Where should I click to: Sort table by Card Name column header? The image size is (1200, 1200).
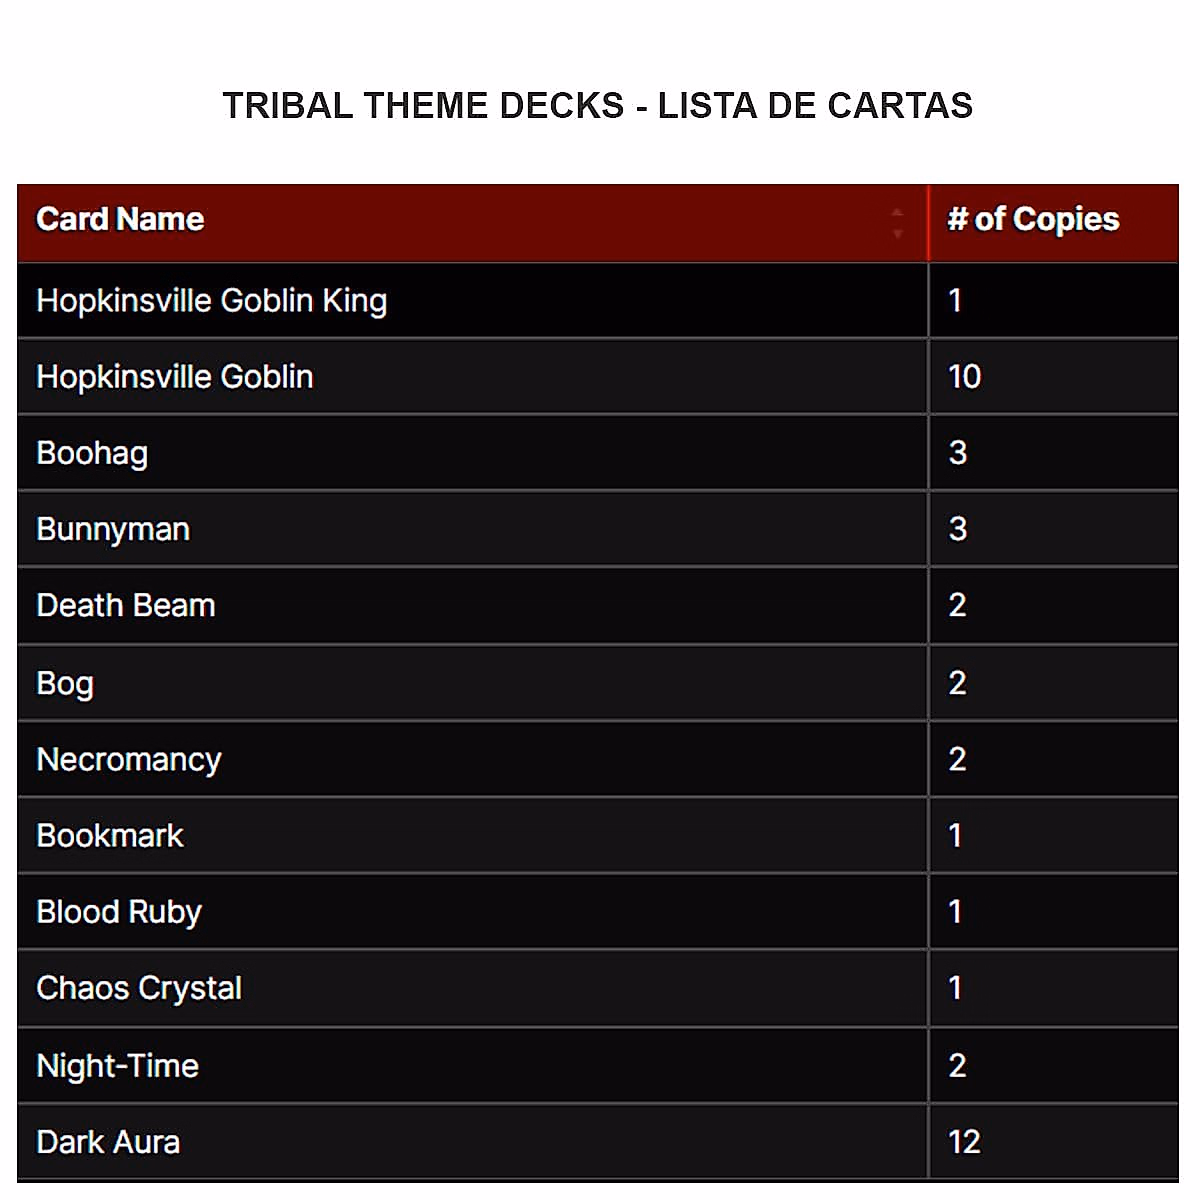click(x=120, y=220)
